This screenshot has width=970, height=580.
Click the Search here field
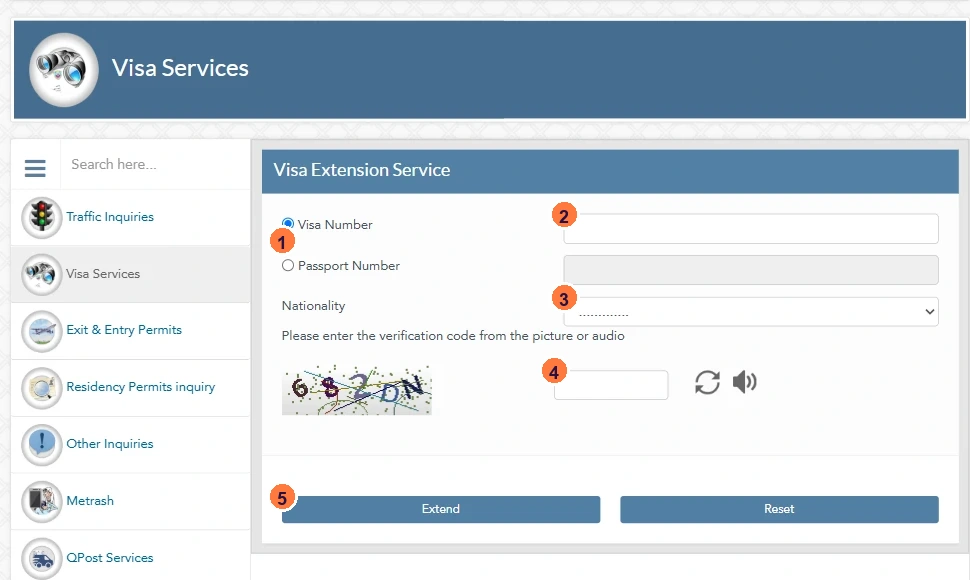(x=155, y=164)
